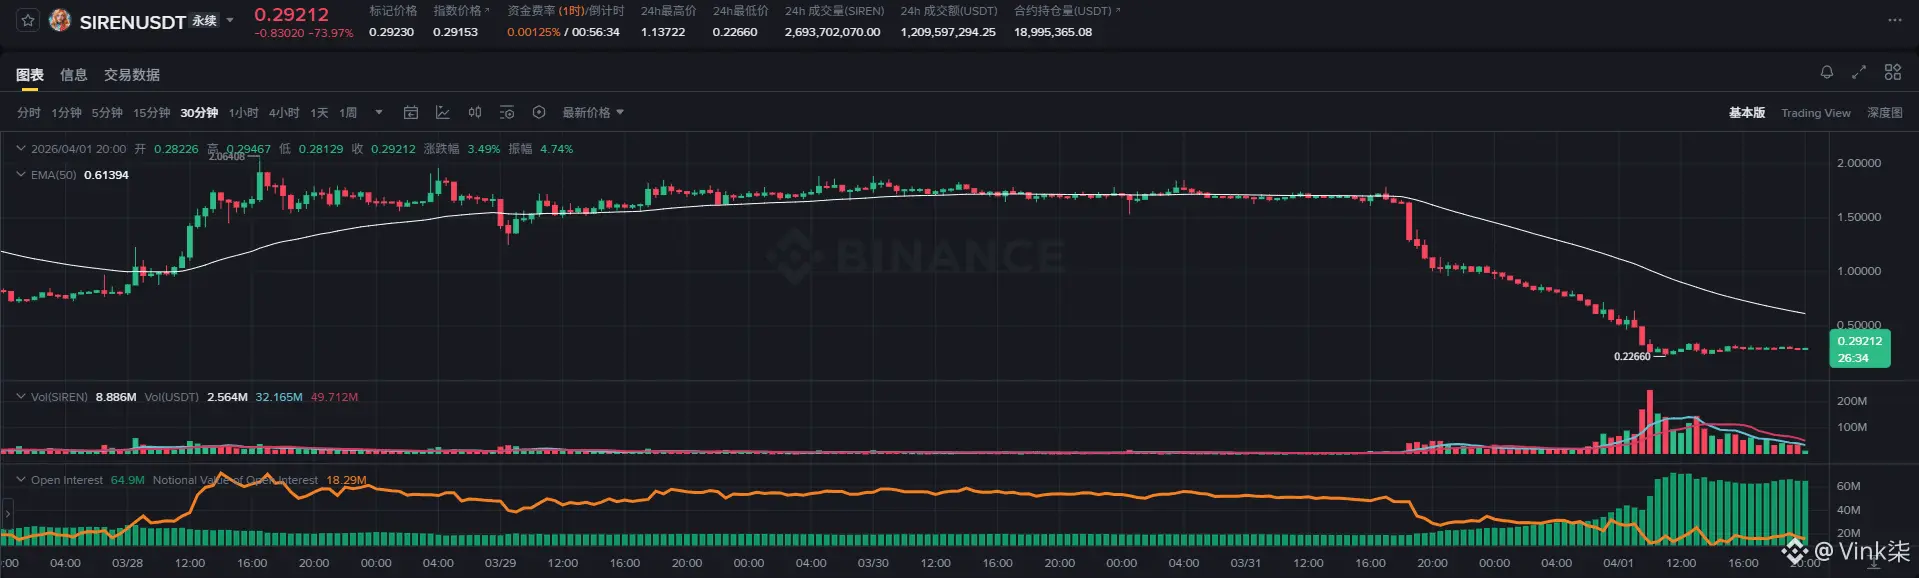
Task: Select the 1分钟 interval
Action: point(66,113)
